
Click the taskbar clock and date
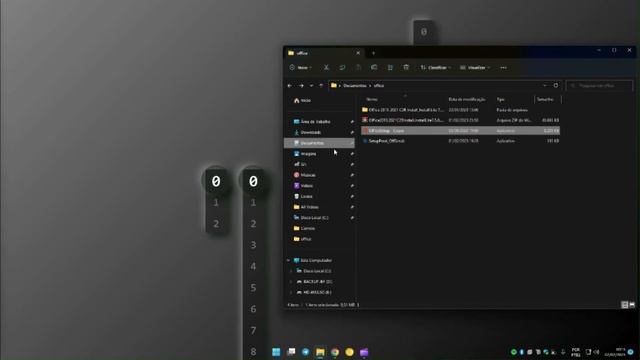point(615,352)
